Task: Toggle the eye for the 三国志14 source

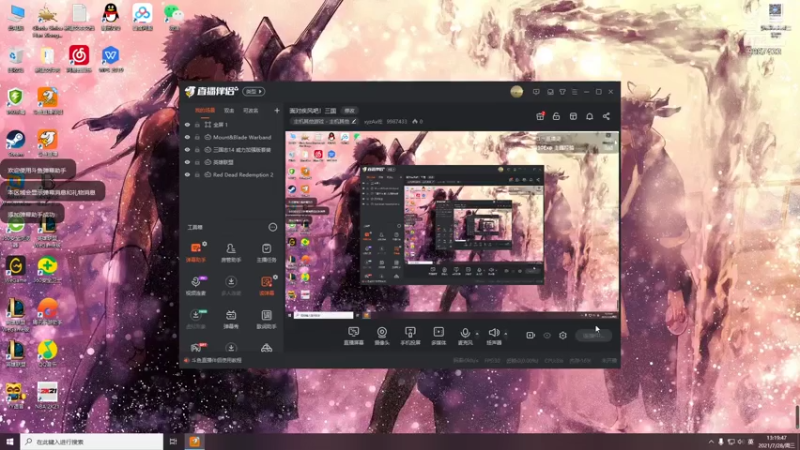Action: [187, 150]
